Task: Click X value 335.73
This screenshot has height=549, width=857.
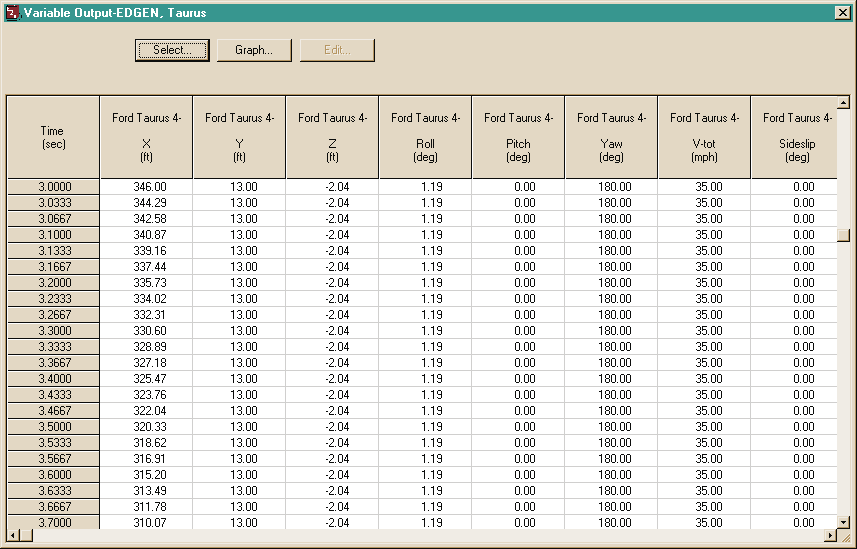Action: pos(146,283)
